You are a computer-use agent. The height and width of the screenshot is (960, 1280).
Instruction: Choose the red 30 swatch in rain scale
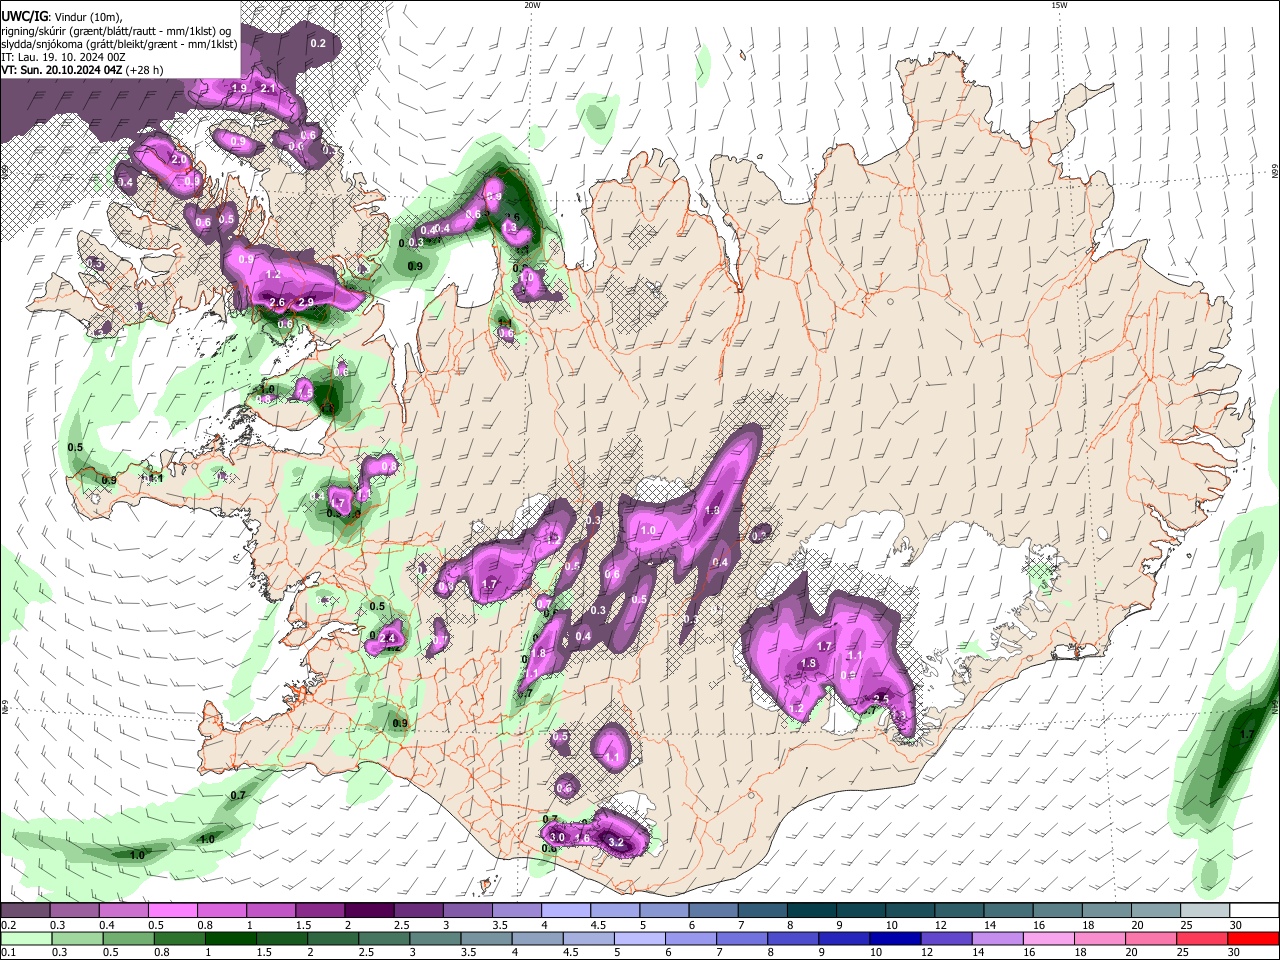coord(1254,938)
